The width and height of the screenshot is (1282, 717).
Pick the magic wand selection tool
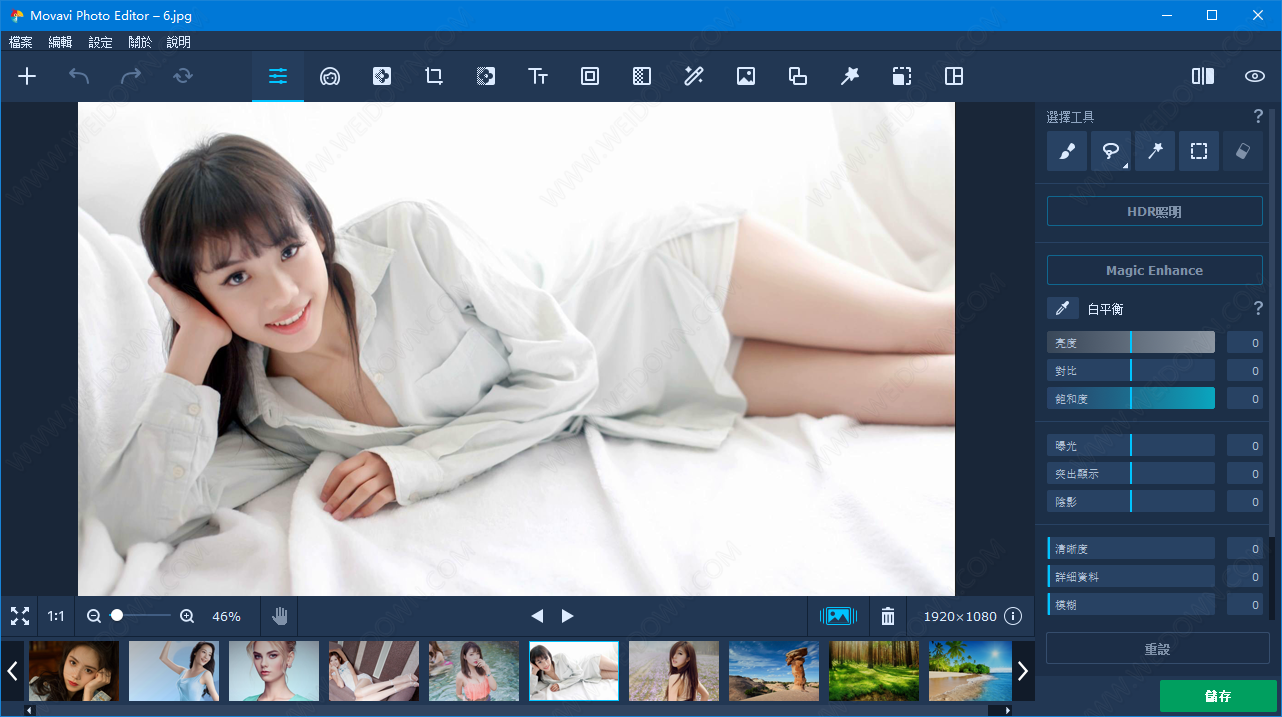(1155, 151)
